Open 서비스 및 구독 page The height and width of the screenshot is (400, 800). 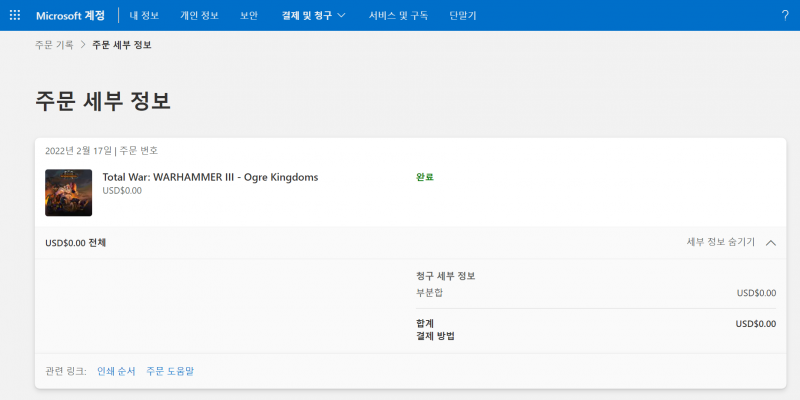point(398,15)
